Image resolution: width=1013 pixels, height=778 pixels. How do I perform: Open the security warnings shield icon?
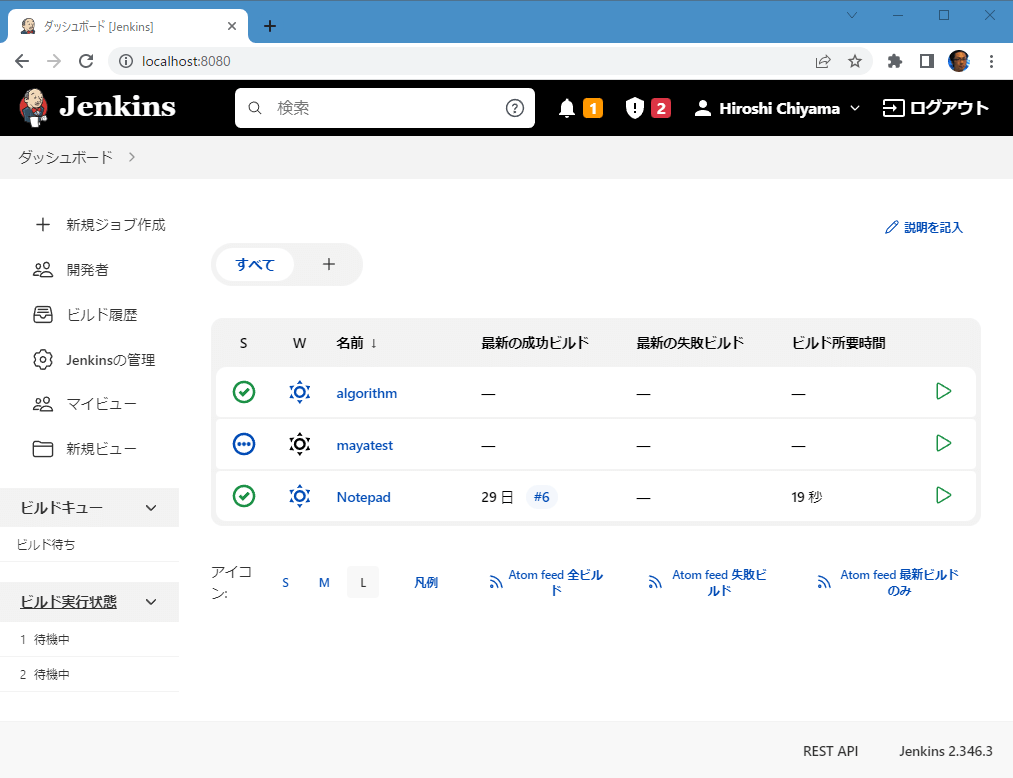point(634,108)
